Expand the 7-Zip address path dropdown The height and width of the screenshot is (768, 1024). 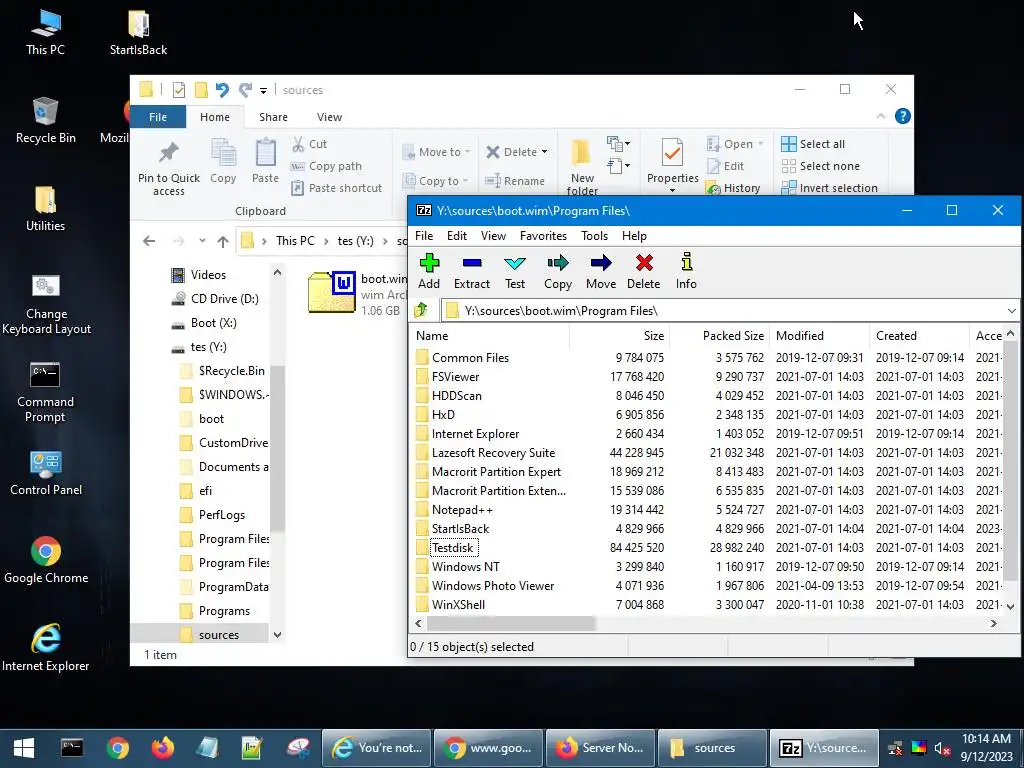pos(1011,311)
